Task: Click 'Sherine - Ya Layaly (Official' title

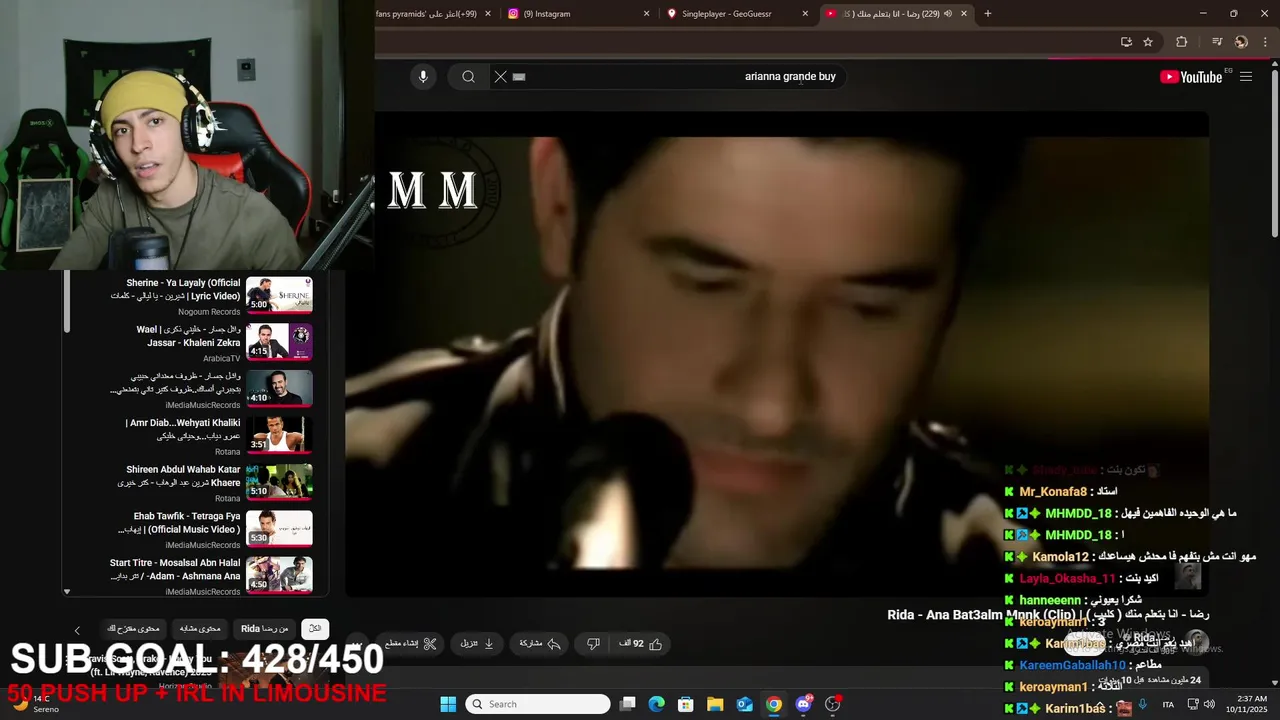Action: pyautogui.click(x=183, y=283)
